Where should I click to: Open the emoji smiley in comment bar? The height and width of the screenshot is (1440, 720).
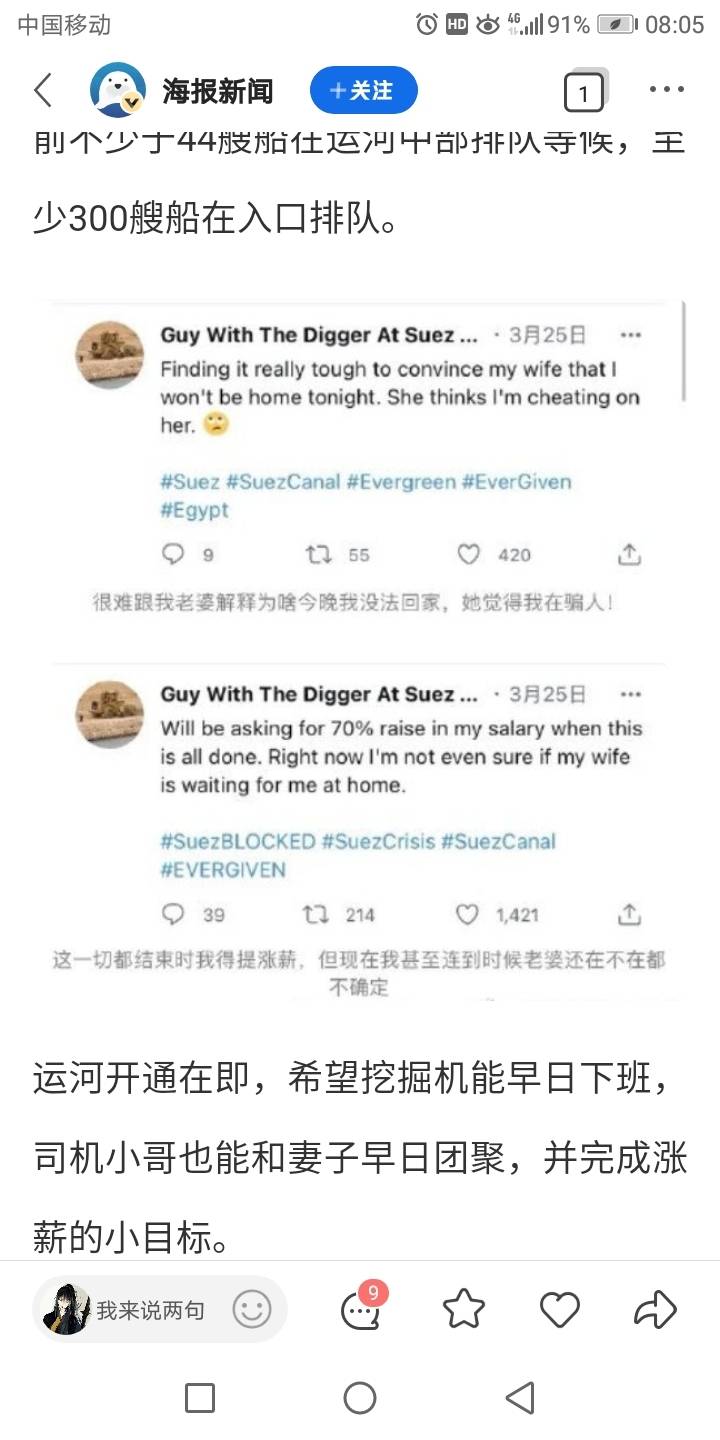coord(252,1309)
